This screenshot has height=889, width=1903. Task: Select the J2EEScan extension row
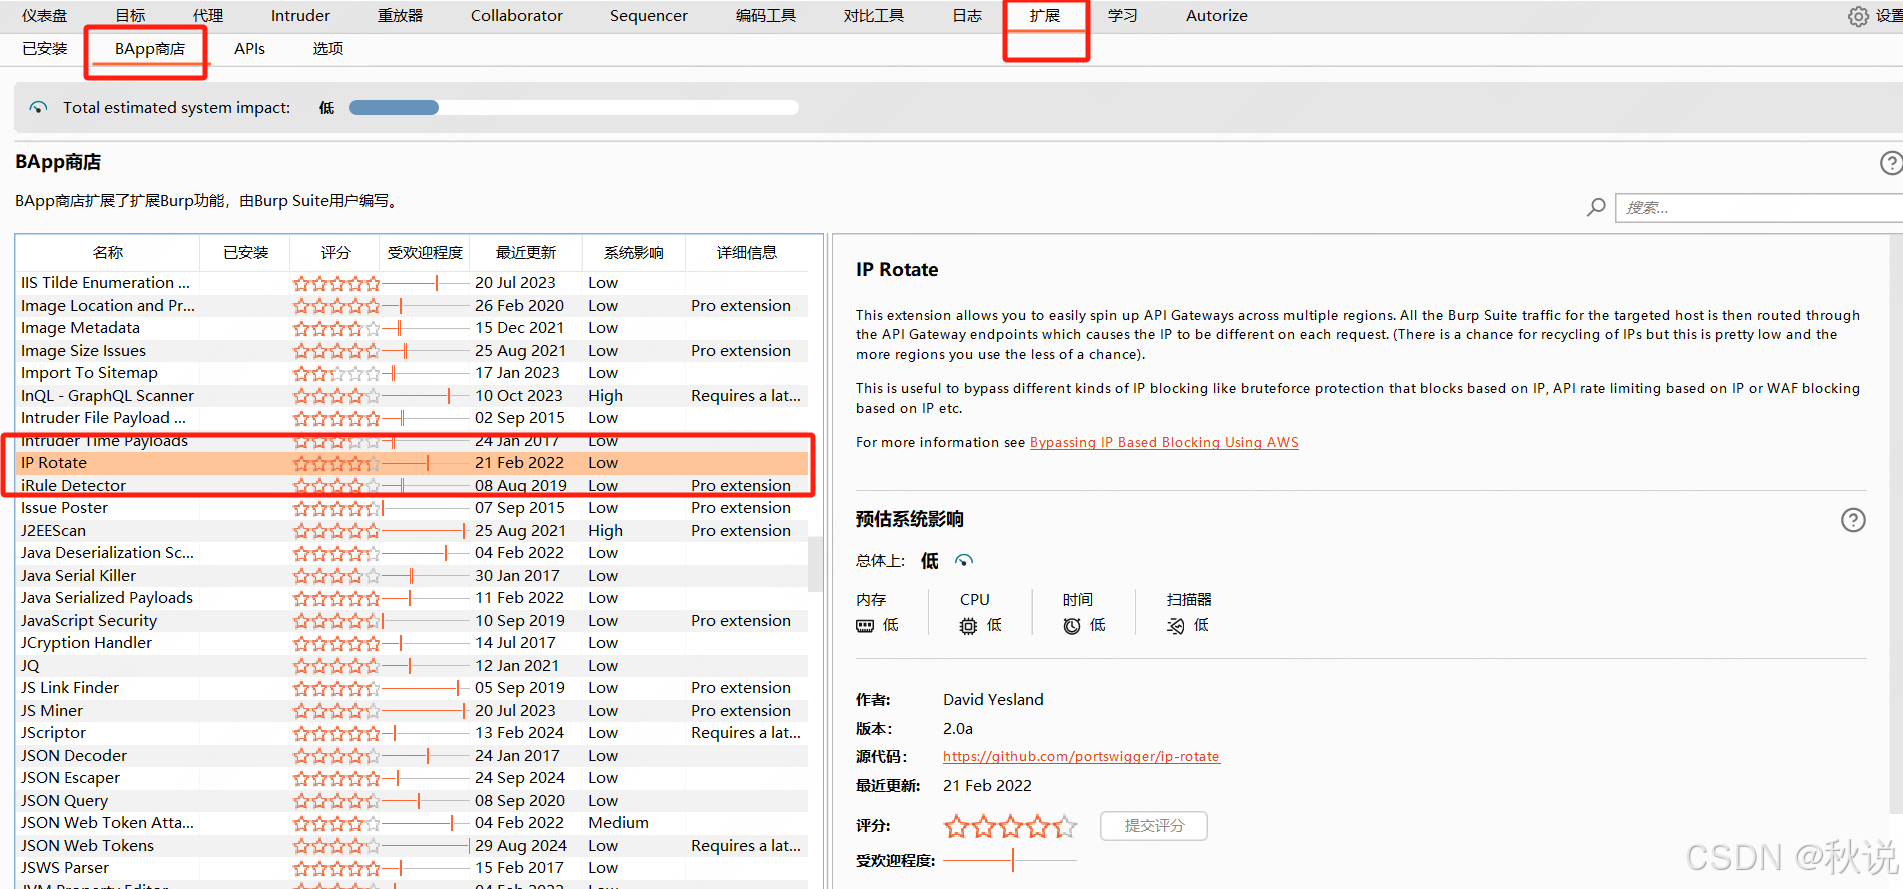click(412, 531)
